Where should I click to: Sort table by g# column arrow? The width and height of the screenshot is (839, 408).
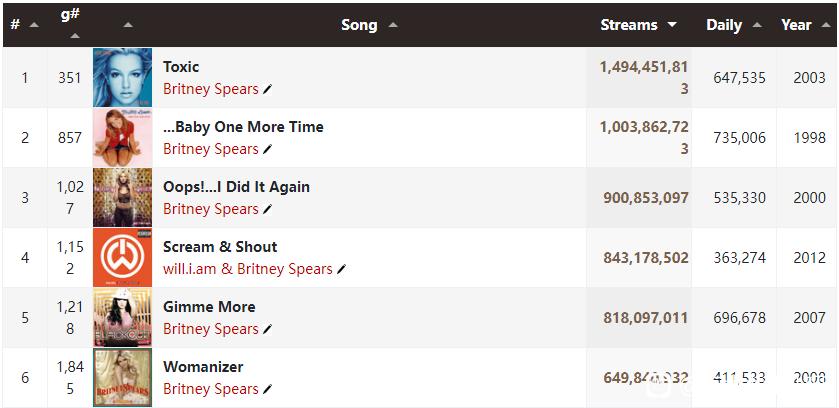click(x=75, y=36)
